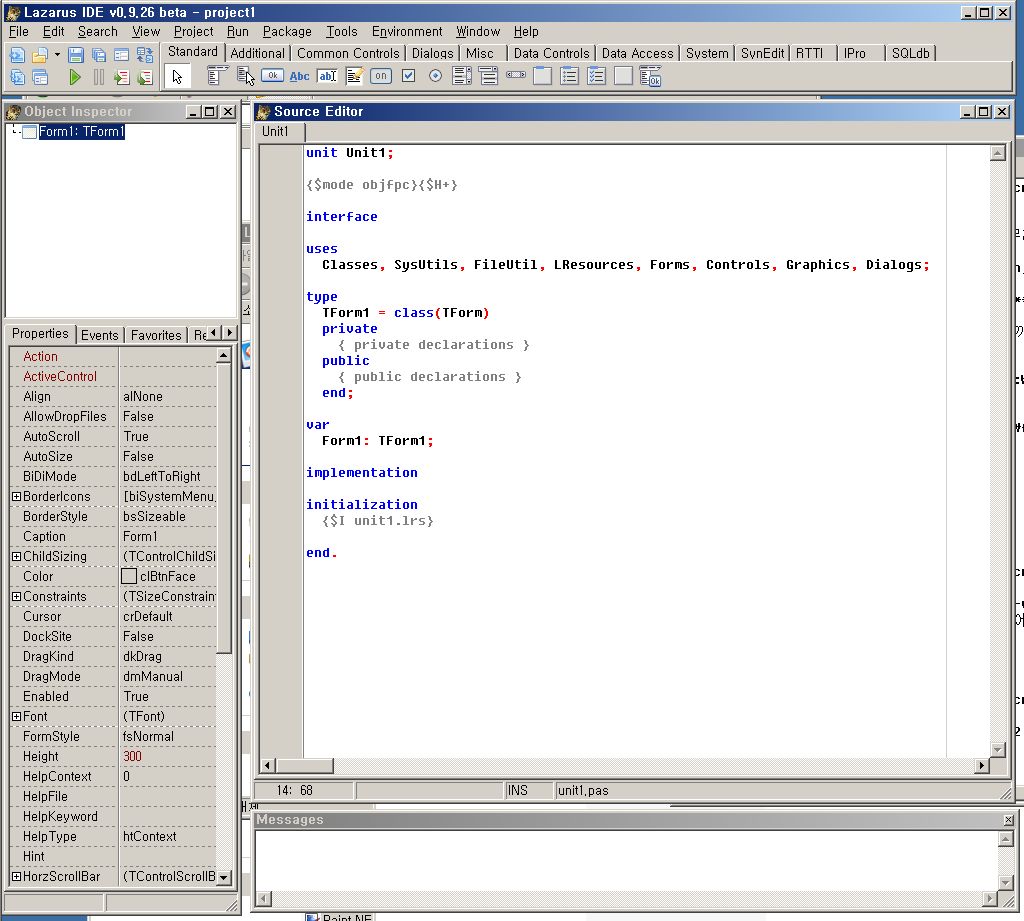Expand the ChildSizing property
The image size is (1024, 921).
pyautogui.click(x=16, y=557)
